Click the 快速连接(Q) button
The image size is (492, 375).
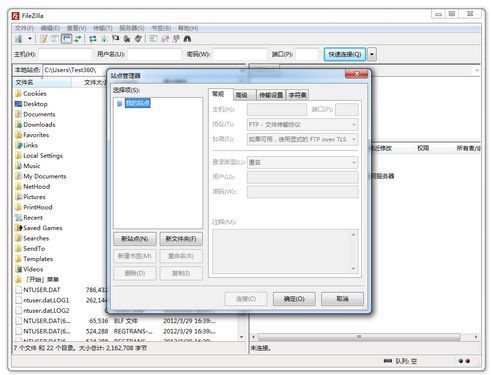pyautogui.click(x=345, y=54)
